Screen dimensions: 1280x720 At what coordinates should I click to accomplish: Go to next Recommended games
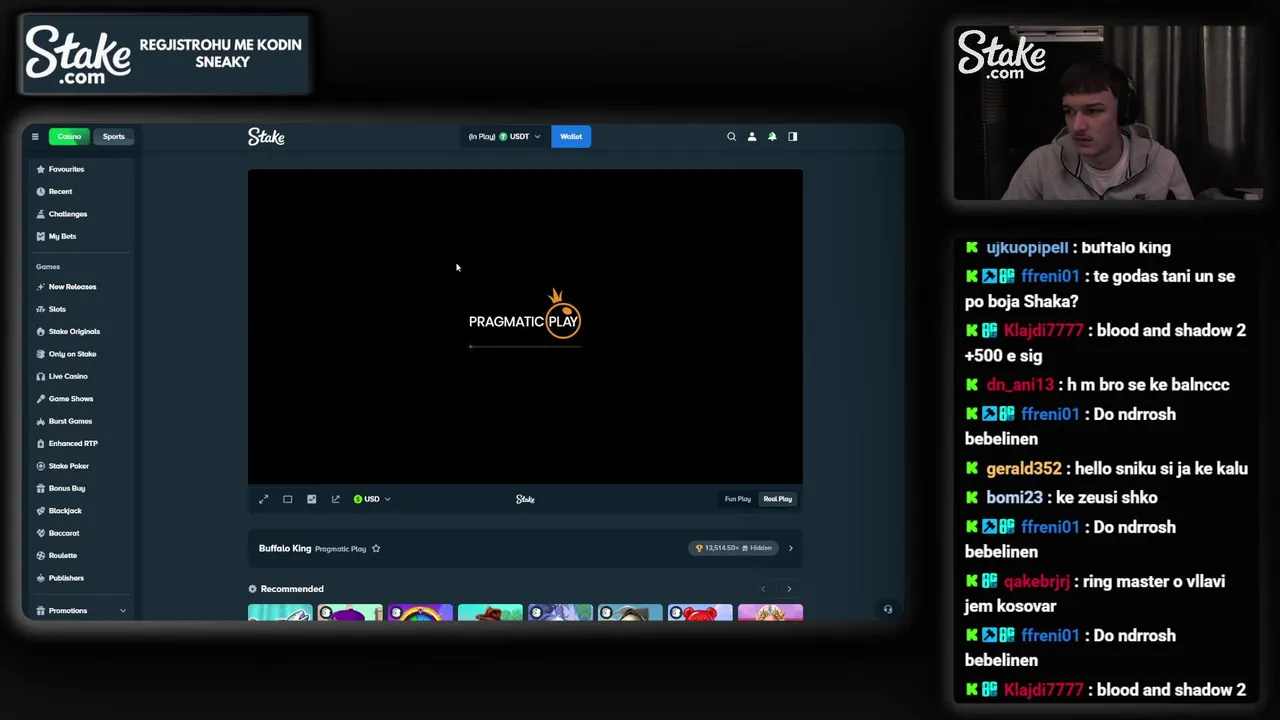tap(789, 589)
